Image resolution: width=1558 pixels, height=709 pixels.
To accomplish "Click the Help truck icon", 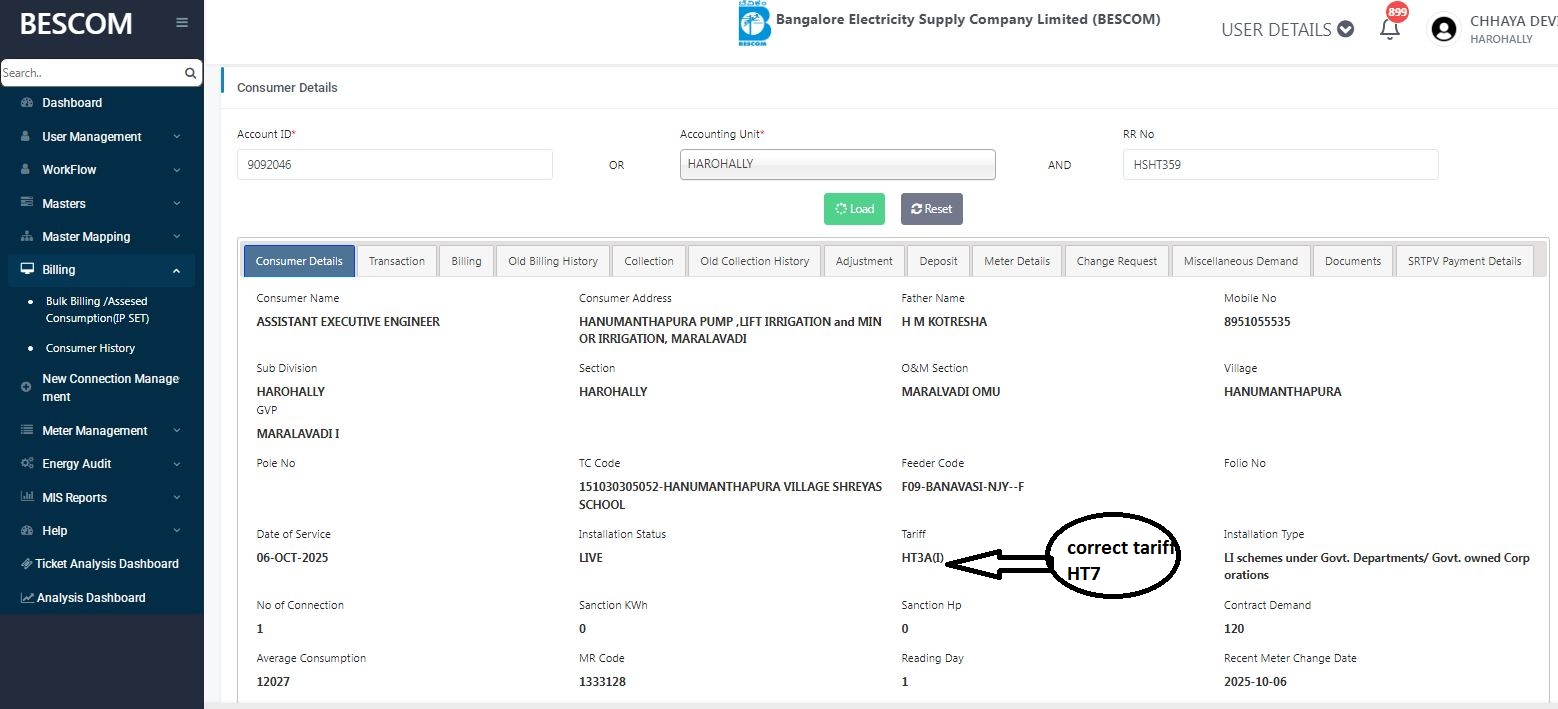I will 27,531.
